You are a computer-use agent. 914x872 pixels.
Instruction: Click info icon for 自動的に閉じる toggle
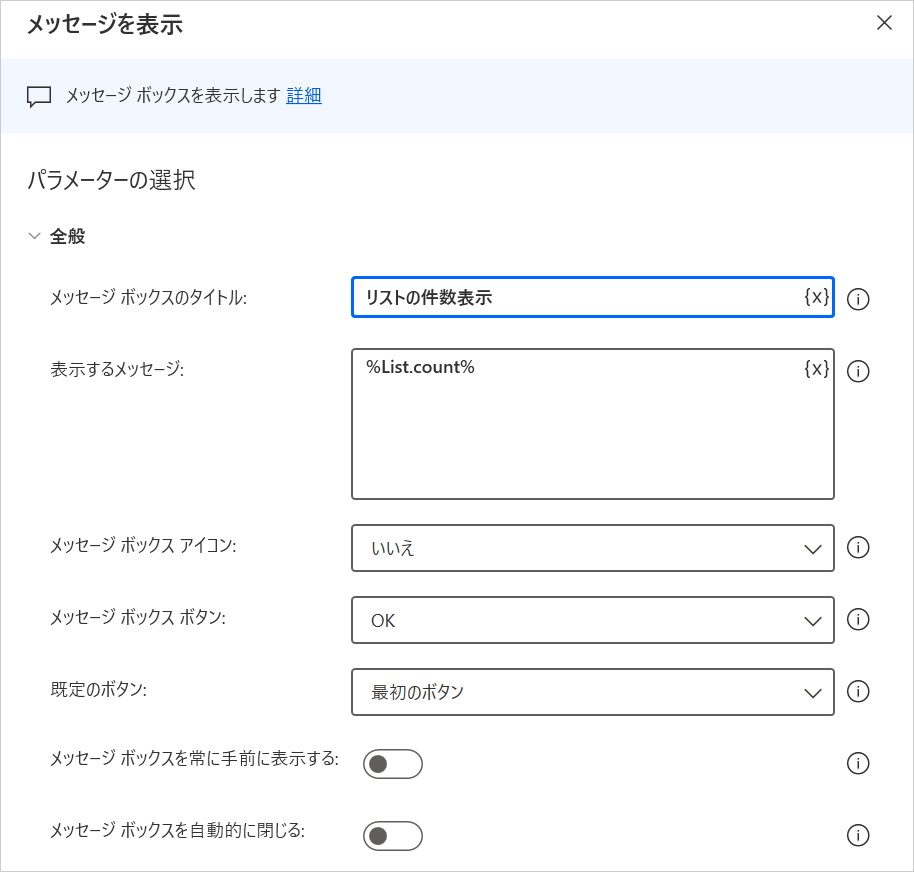pyautogui.click(x=857, y=836)
